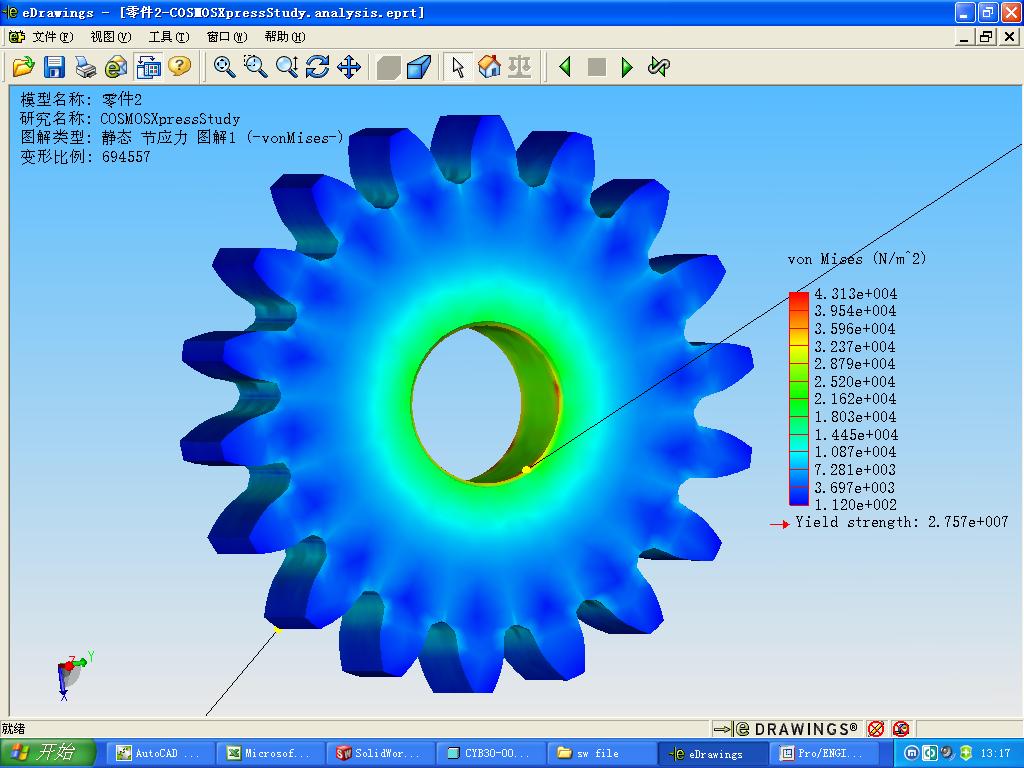The height and width of the screenshot is (768, 1024).
Task: Switch to the Microsoft Excel taskbar button
Action: click(x=271, y=753)
